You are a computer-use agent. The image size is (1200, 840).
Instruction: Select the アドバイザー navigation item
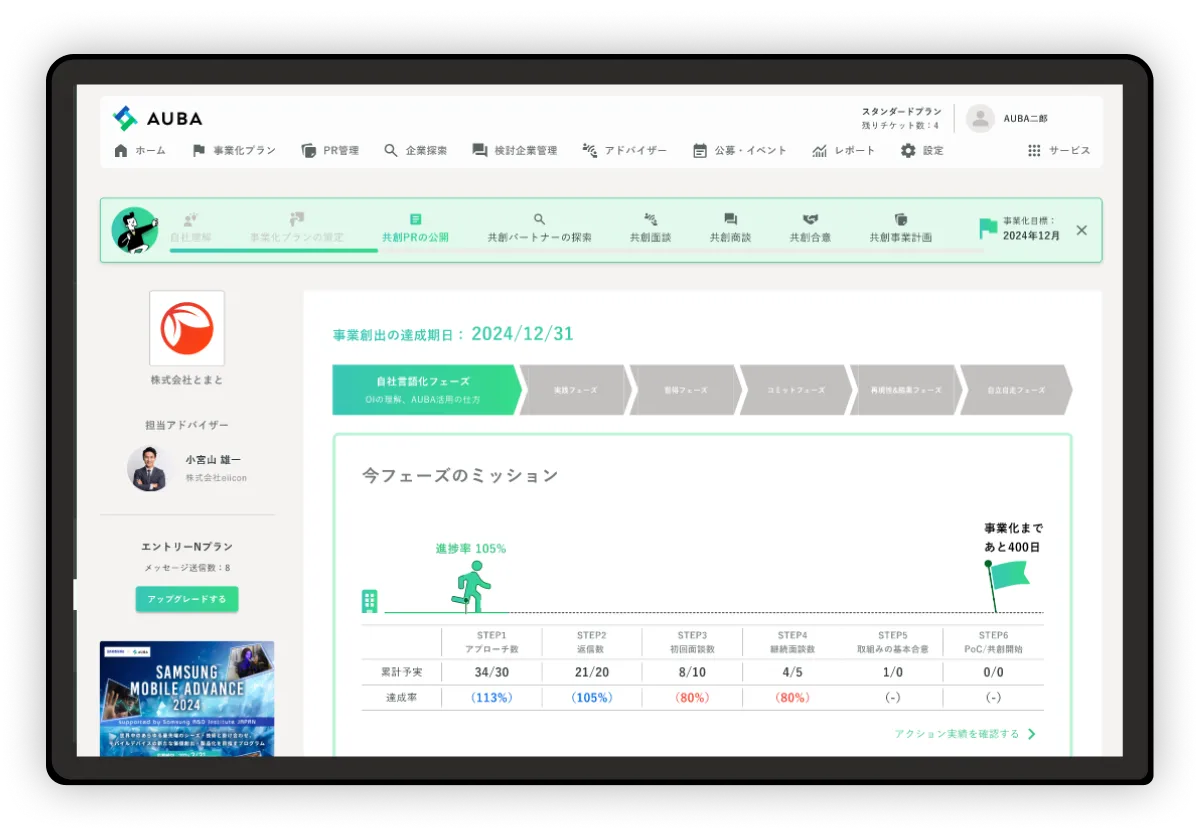pos(623,151)
